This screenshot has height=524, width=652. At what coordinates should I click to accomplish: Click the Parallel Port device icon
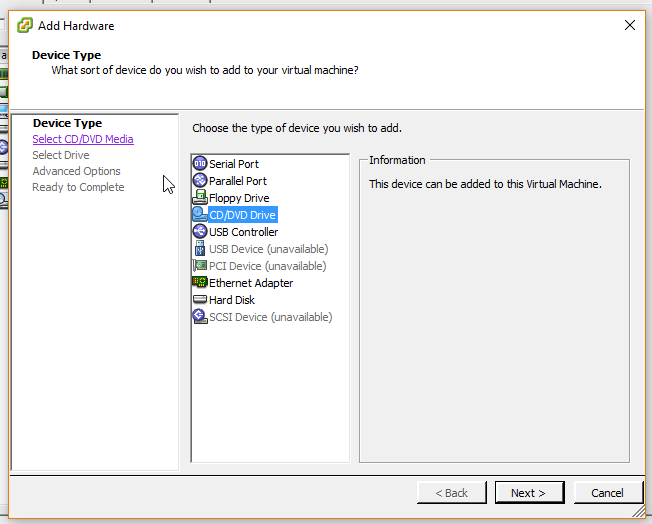click(200, 181)
